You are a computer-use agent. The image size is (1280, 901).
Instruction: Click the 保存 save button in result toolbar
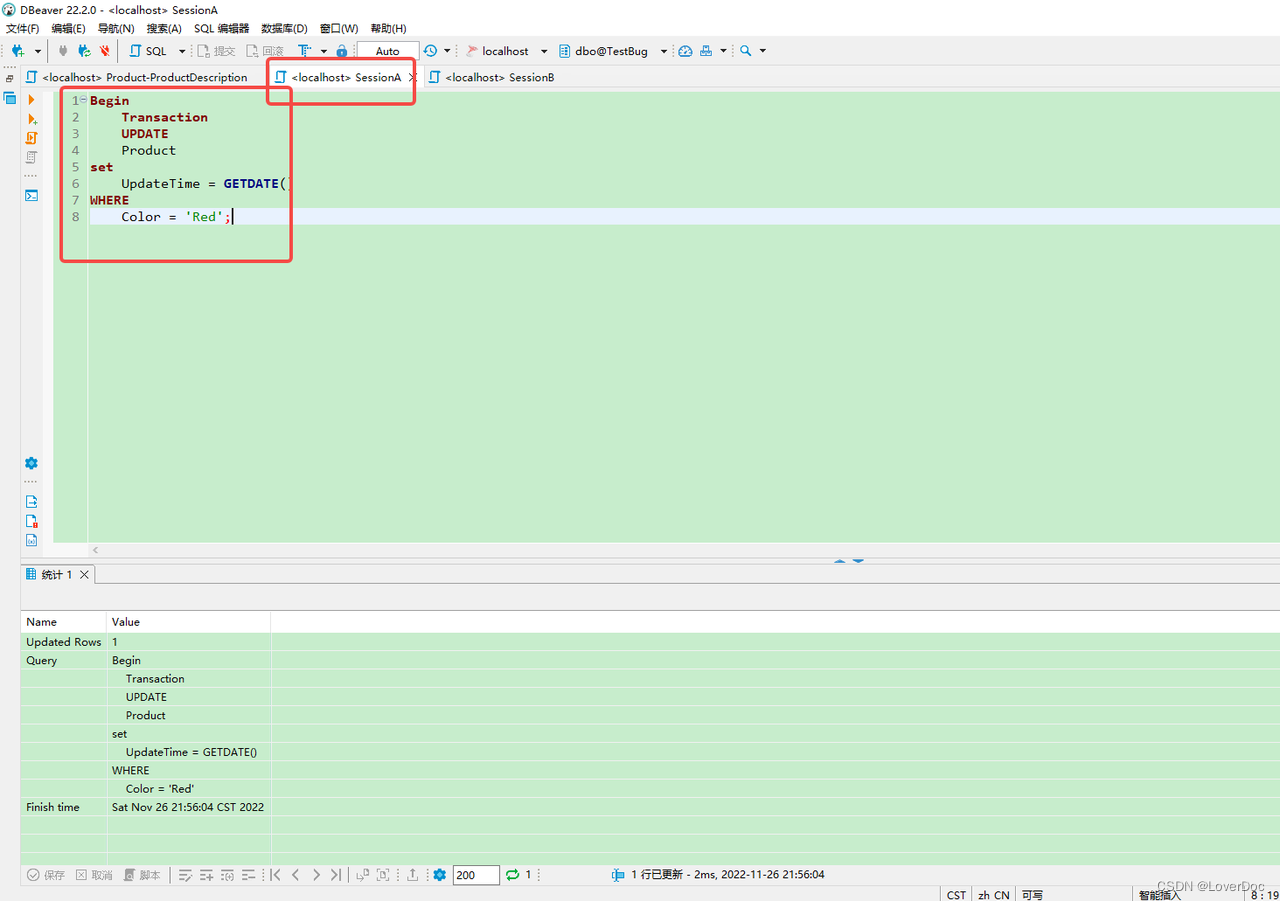pyautogui.click(x=46, y=875)
